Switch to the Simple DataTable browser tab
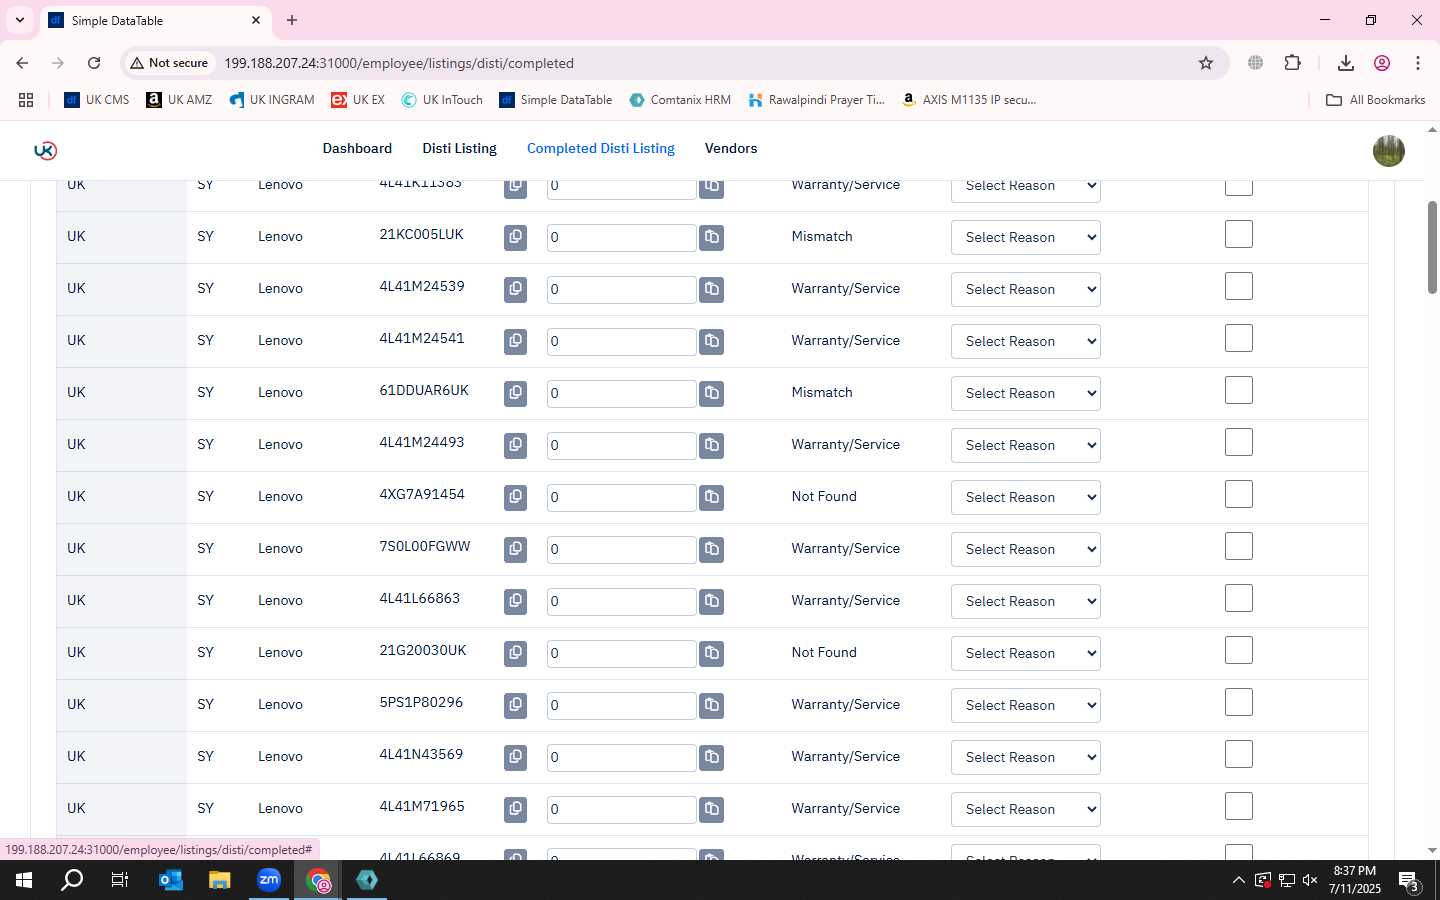This screenshot has height=900, width=1440. (155, 20)
